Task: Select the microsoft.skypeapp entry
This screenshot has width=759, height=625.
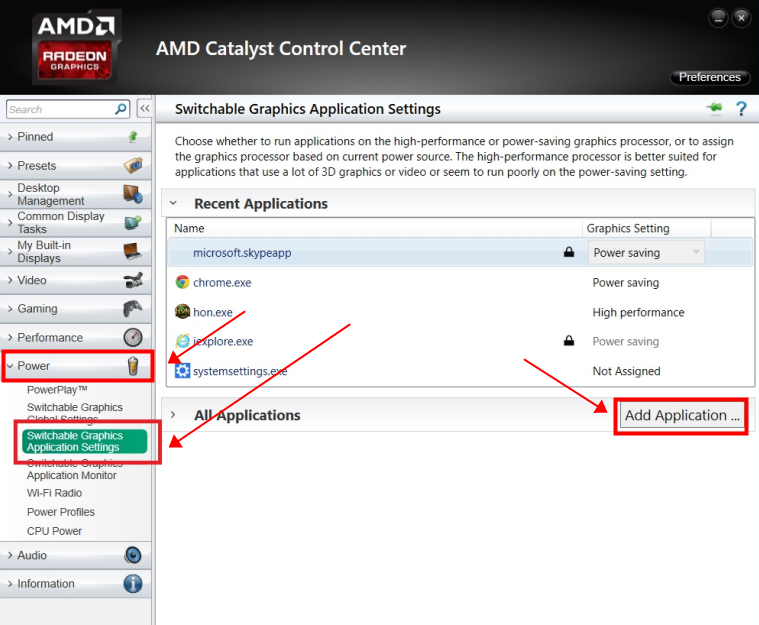Action: pos(242,253)
